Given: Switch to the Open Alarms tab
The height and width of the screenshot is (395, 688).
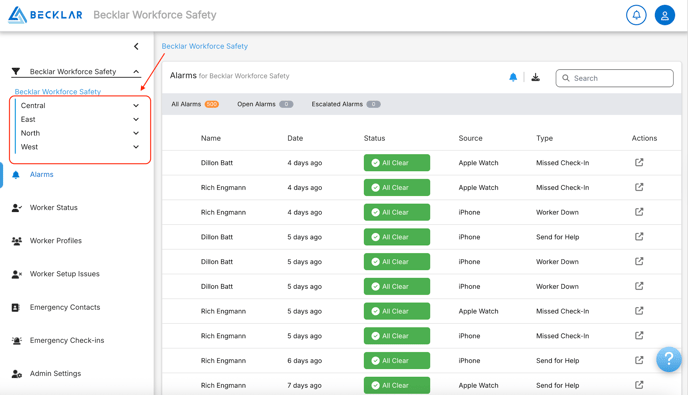Looking at the screenshot, I should pos(265,104).
